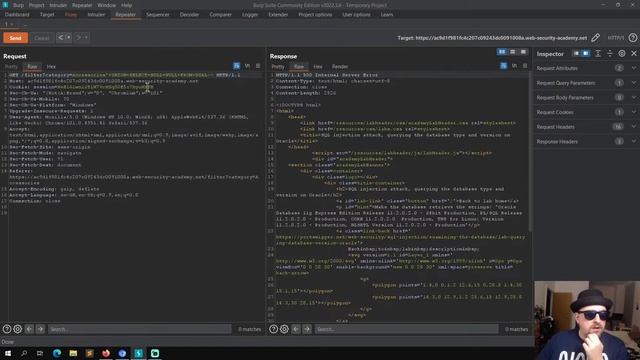Image resolution: width=640 pixels, height=360 pixels.
Task: Open Response search settings gear
Action: (x=284, y=329)
